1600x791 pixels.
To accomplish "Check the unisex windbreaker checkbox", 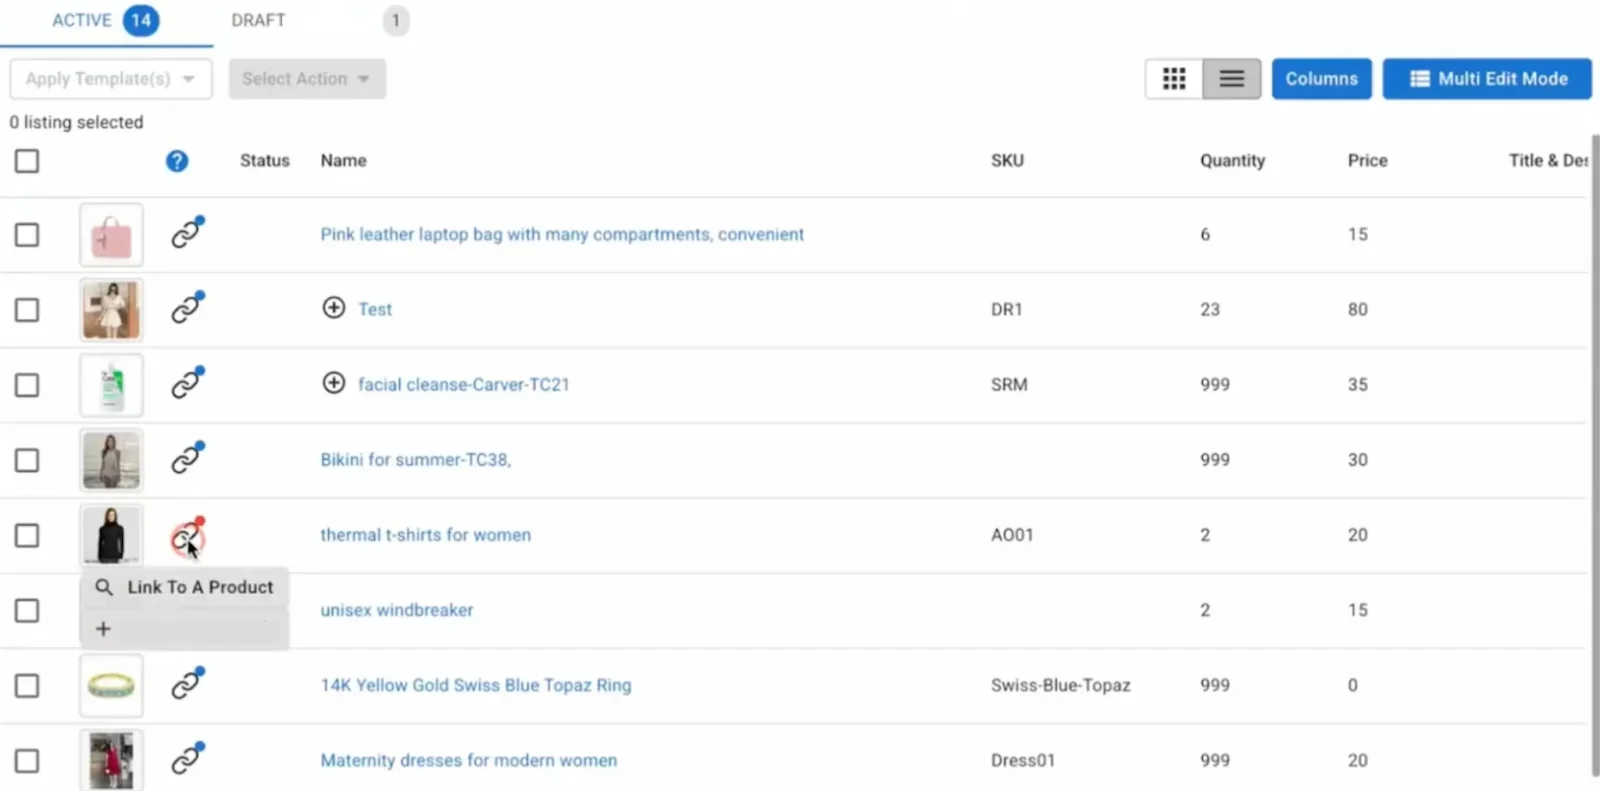I will point(27,610).
